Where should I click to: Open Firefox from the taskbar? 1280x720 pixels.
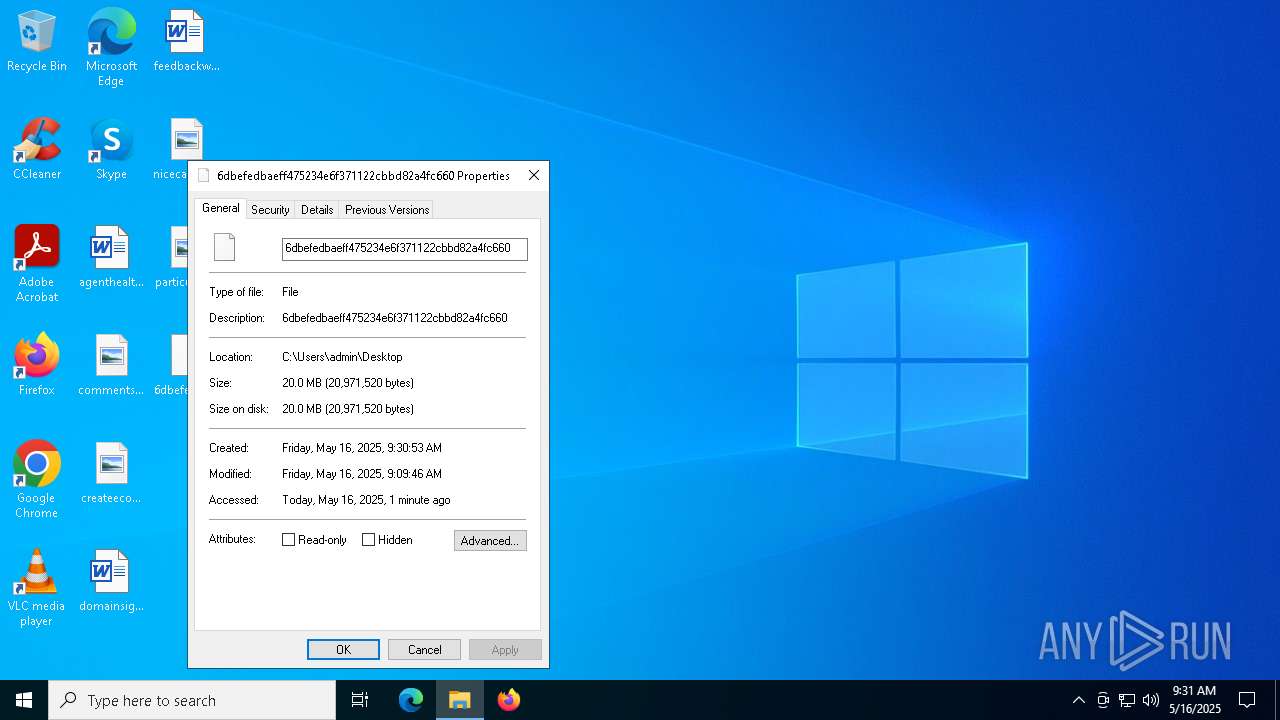click(509, 700)
